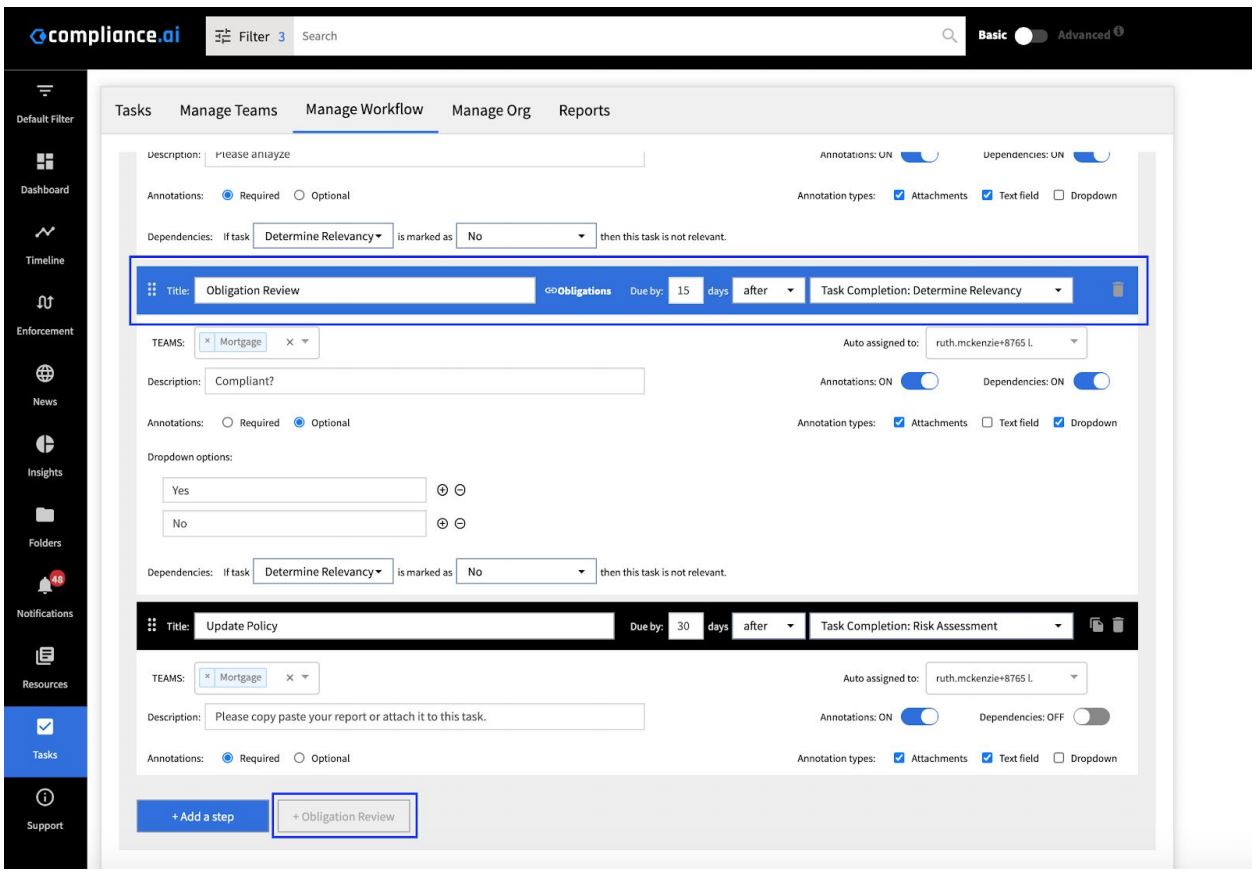This screenshot has height=877, width=1256.
Task: Remove the No dropdown option
Action: (x=461, y=523)
